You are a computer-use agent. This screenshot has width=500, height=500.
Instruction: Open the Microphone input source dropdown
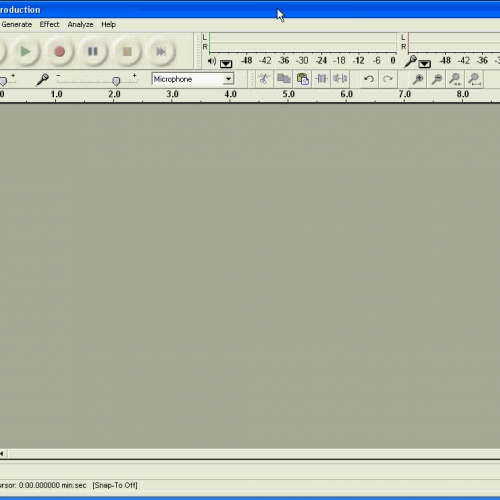(228, 79)
